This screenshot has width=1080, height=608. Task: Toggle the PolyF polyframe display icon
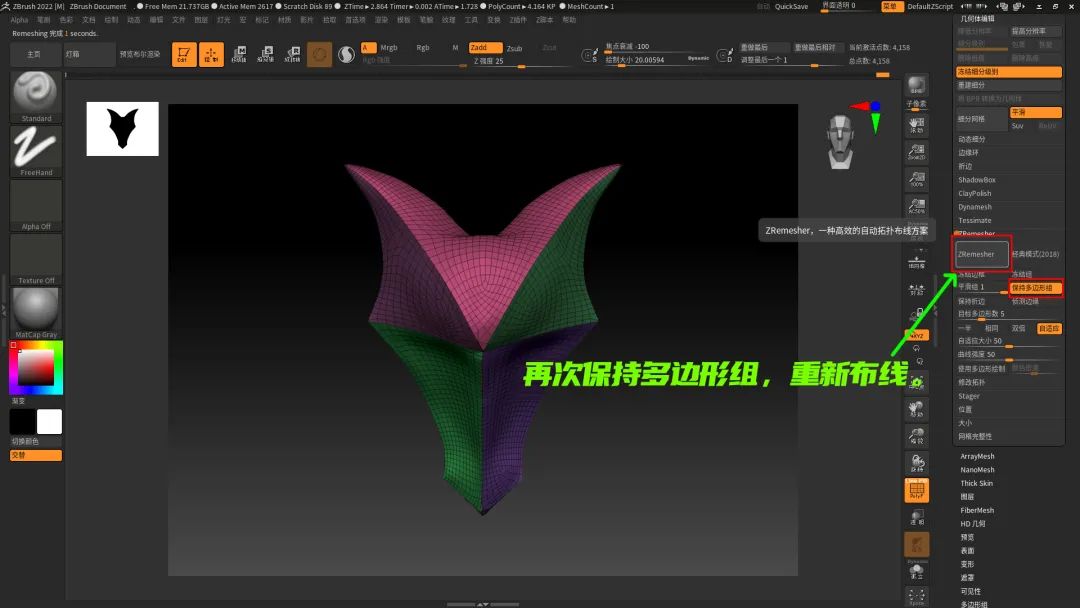tap(917, 490)
